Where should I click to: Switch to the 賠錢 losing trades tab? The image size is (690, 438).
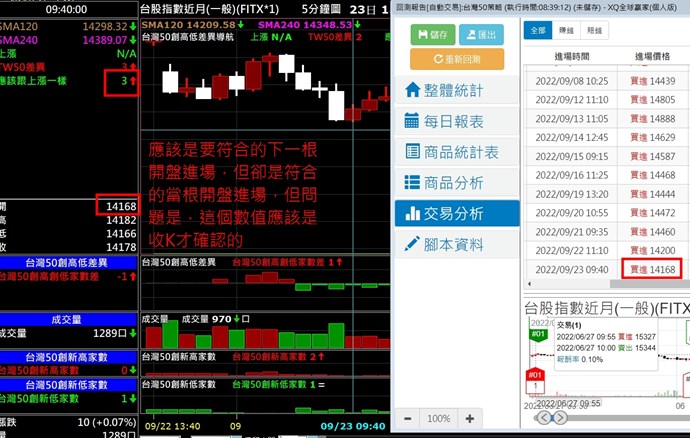[594, 30]
